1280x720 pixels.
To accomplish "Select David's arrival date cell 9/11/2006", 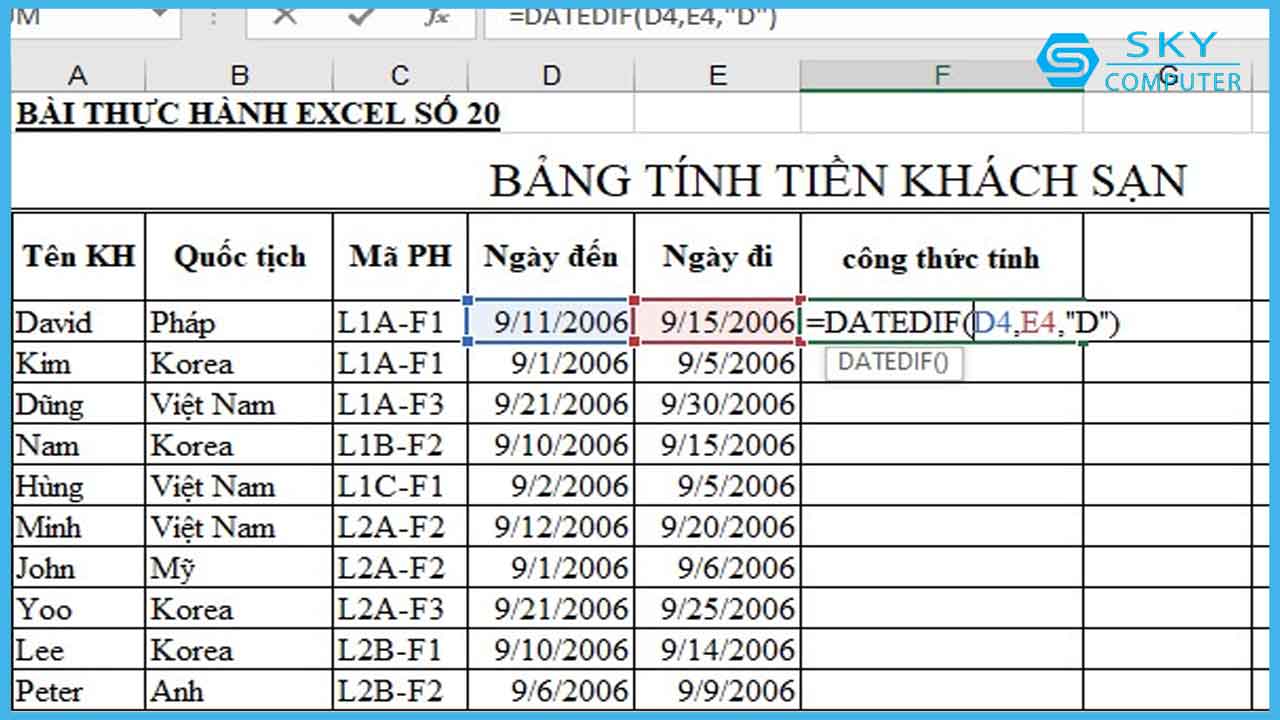I will (551, 322).
